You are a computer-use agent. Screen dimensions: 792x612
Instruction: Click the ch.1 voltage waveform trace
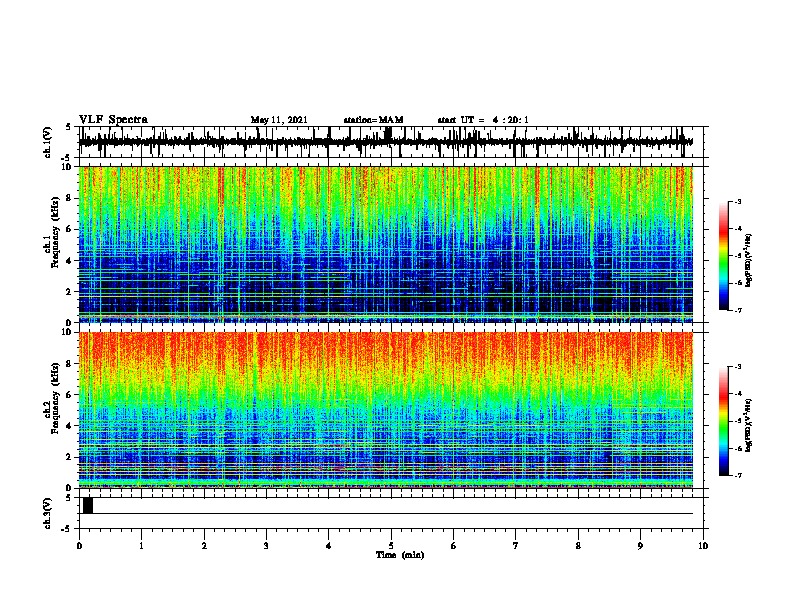tap(385, 142)
